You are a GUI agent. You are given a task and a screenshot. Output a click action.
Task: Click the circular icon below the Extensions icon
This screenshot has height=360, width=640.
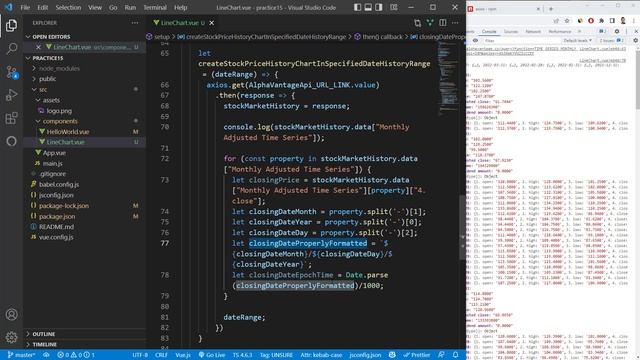[x=11, y=141]
